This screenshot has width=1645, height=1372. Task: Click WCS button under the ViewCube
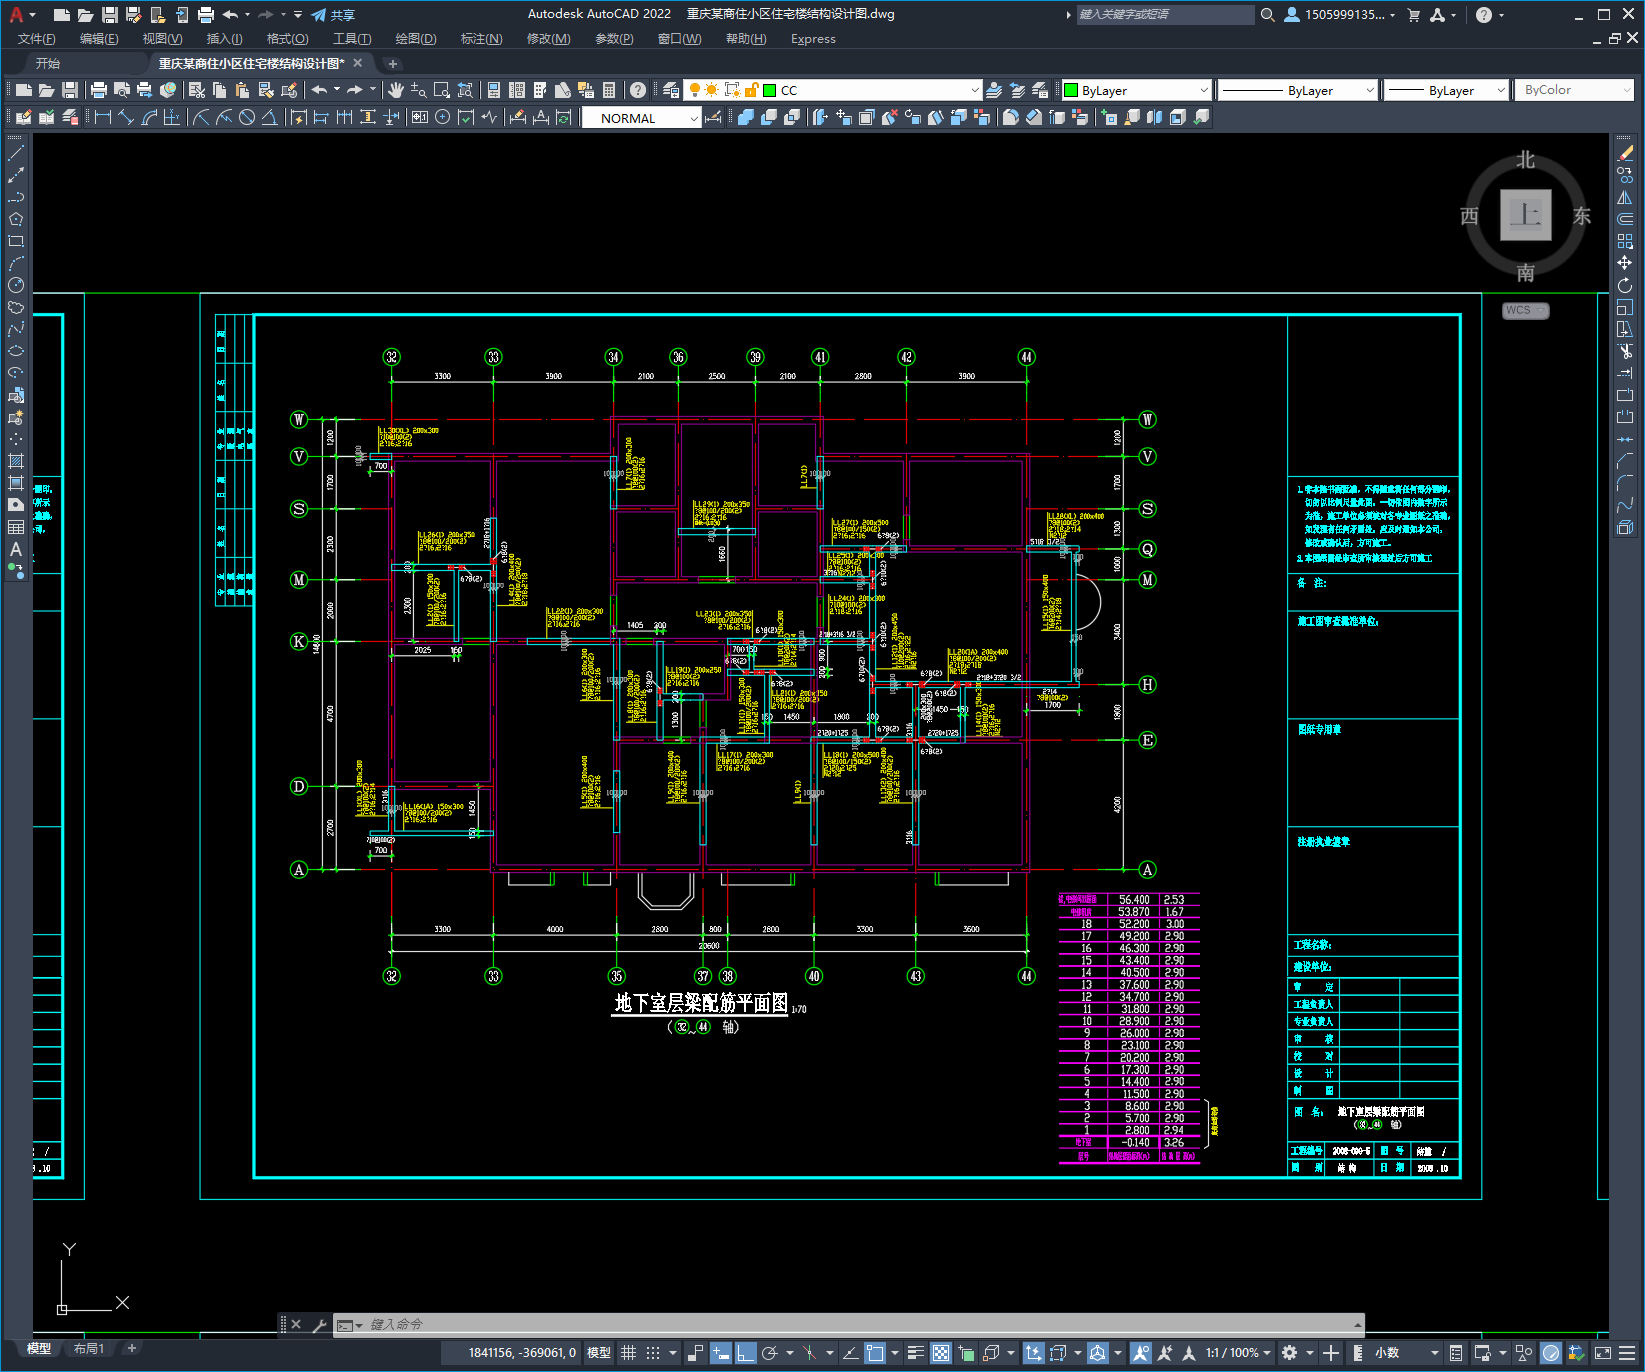(1525, 310)
